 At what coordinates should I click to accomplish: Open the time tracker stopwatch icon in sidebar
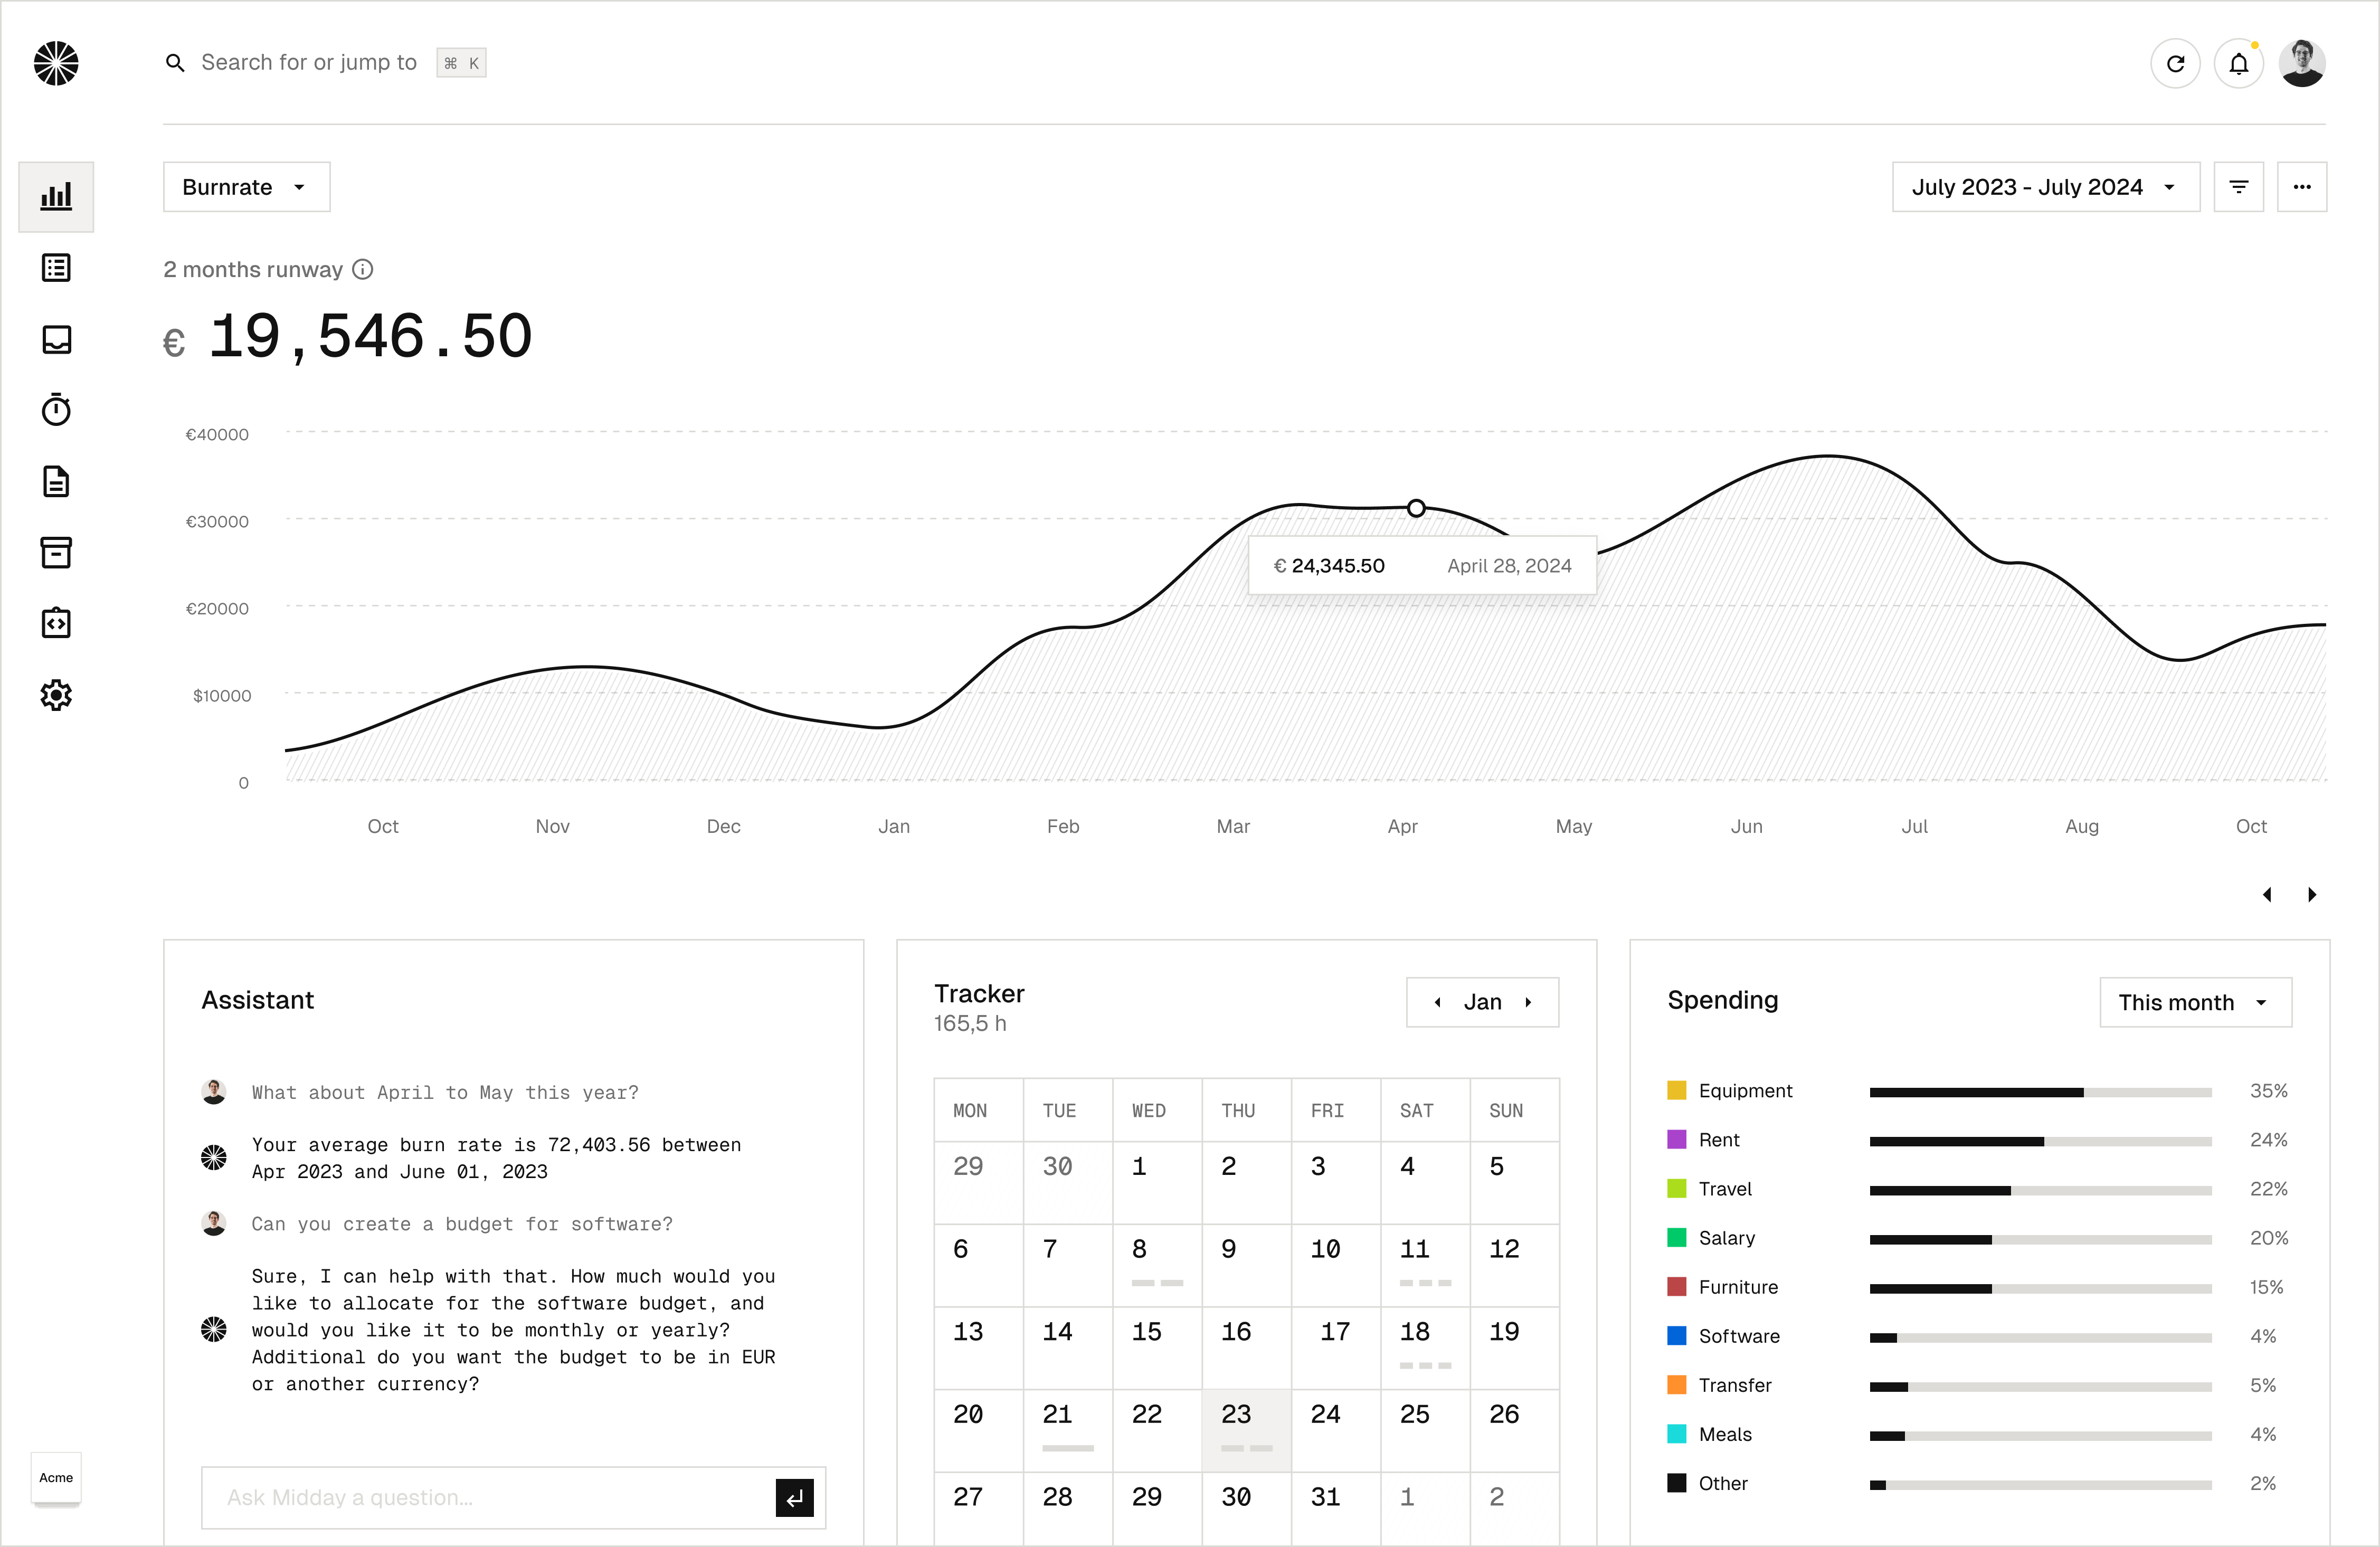click(56, 410)
